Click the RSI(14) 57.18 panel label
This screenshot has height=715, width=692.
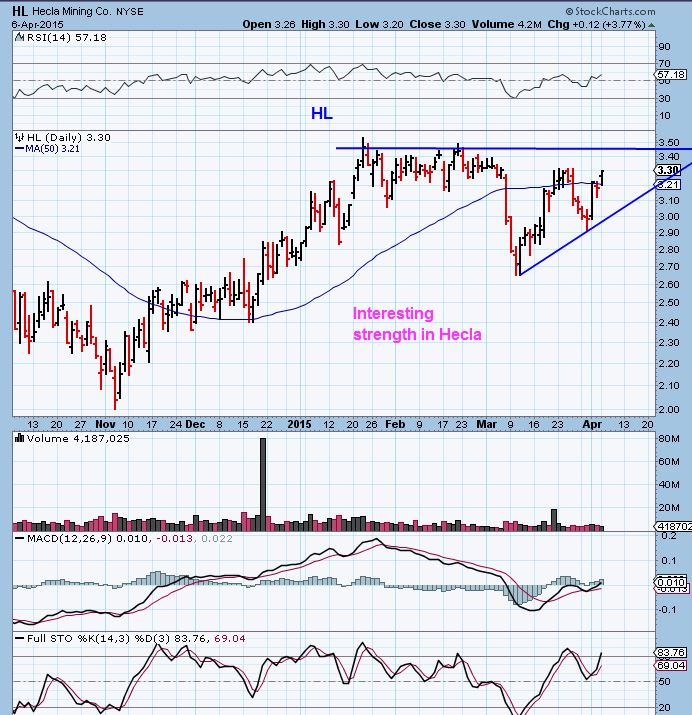click(67, 37)
